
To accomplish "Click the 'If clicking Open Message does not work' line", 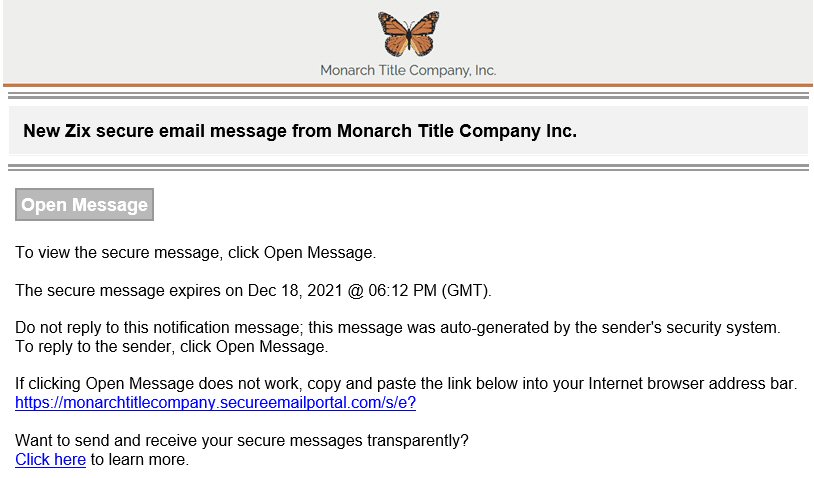I will pos(406,384).
